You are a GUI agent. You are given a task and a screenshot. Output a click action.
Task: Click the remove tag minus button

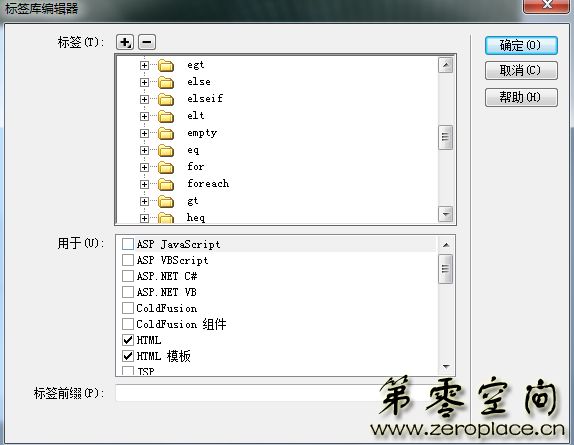[x=147, y=42]
